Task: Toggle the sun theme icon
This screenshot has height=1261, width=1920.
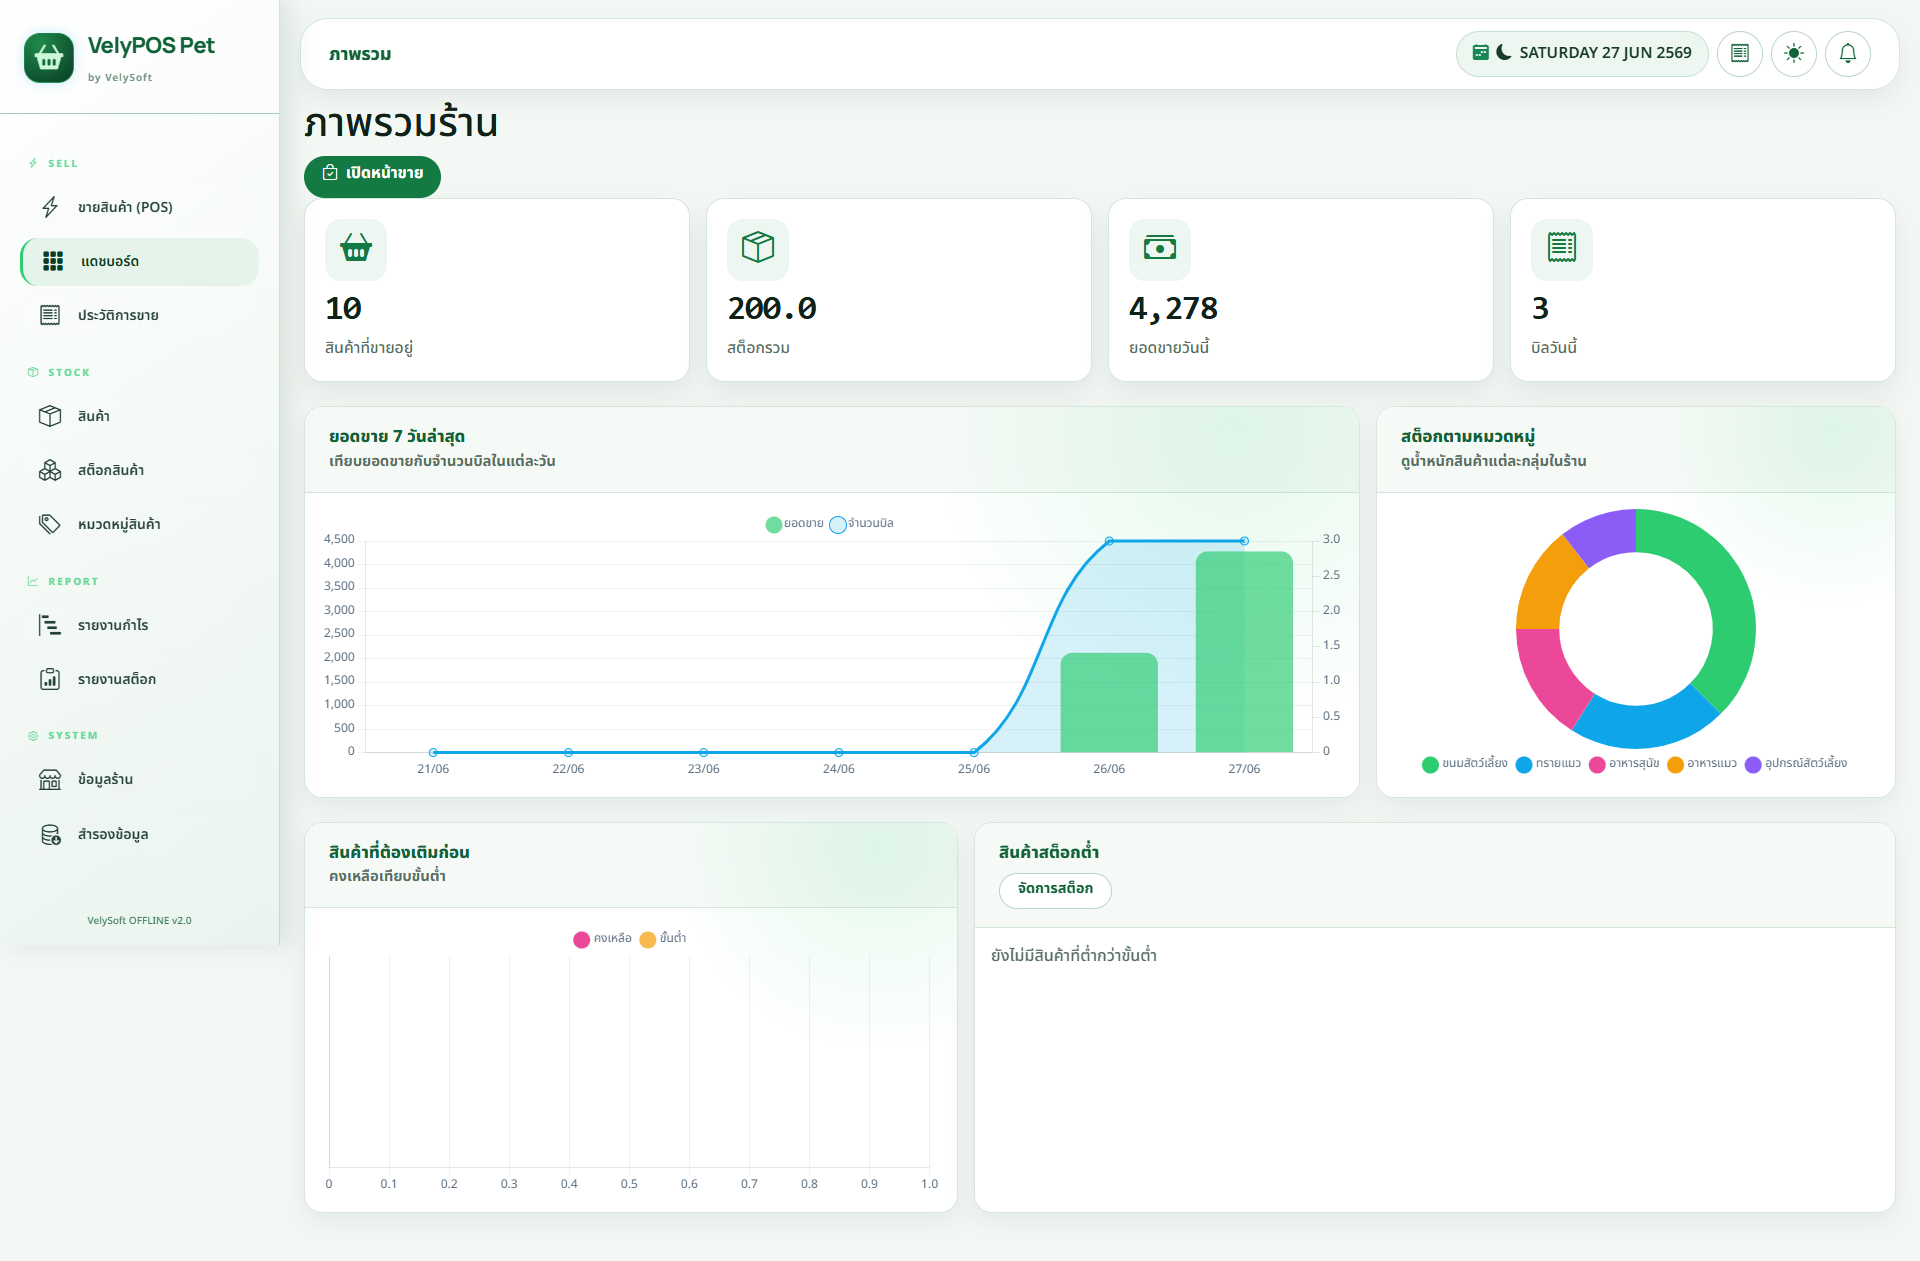Action: pyautogui.click(x=1794, y=53)
